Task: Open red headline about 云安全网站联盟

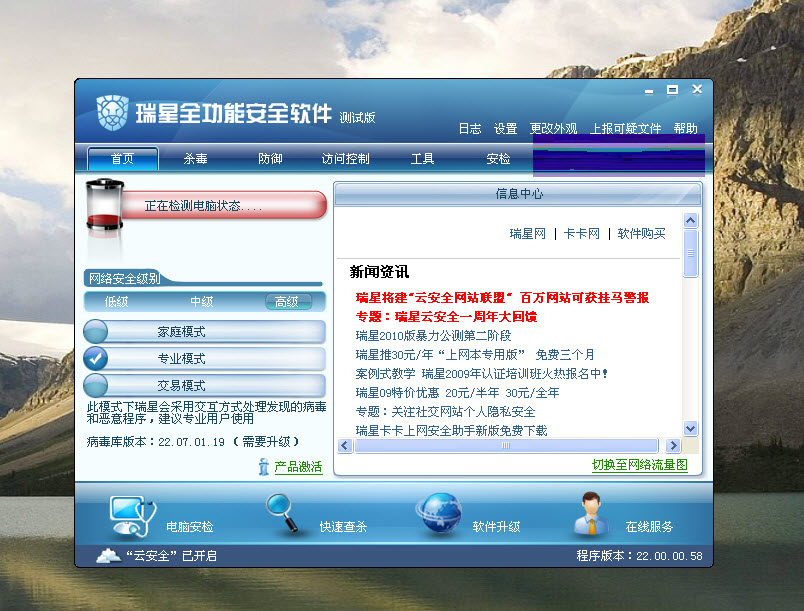Action: coord(502,298)
